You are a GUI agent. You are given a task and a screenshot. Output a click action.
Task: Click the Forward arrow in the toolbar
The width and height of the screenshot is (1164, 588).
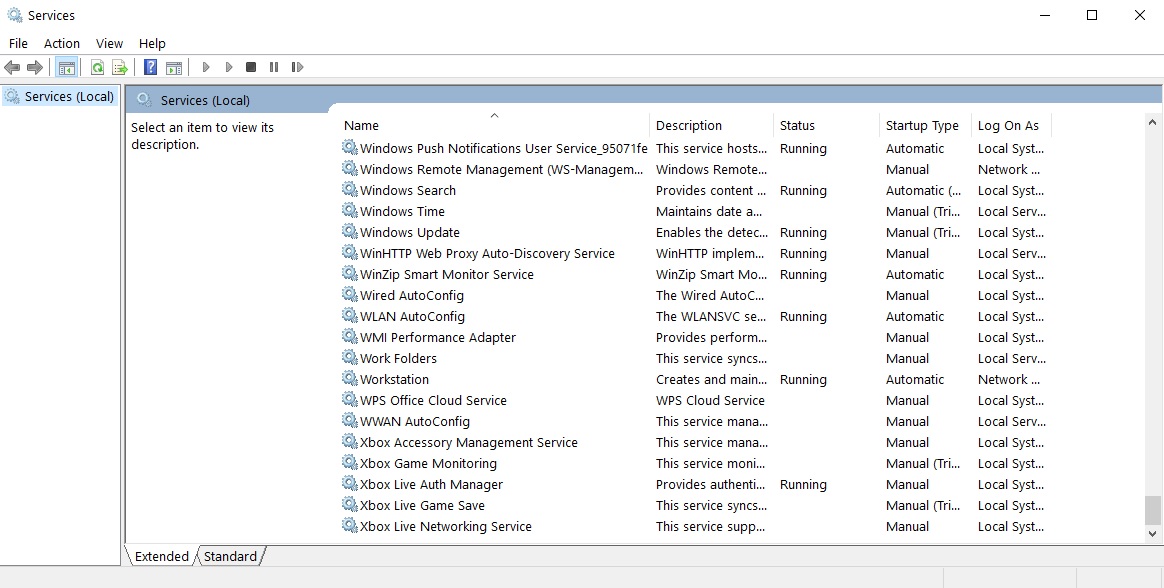tap(35, 67)
